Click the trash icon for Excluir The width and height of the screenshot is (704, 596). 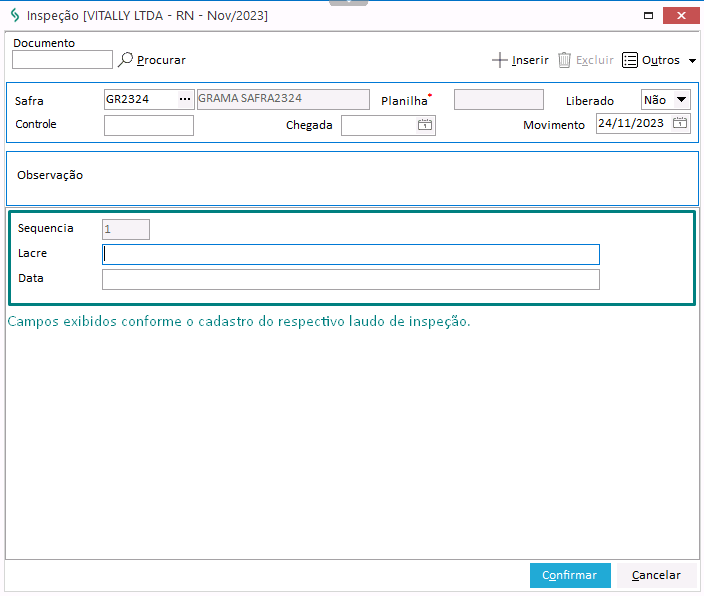[x=564, y=60]
